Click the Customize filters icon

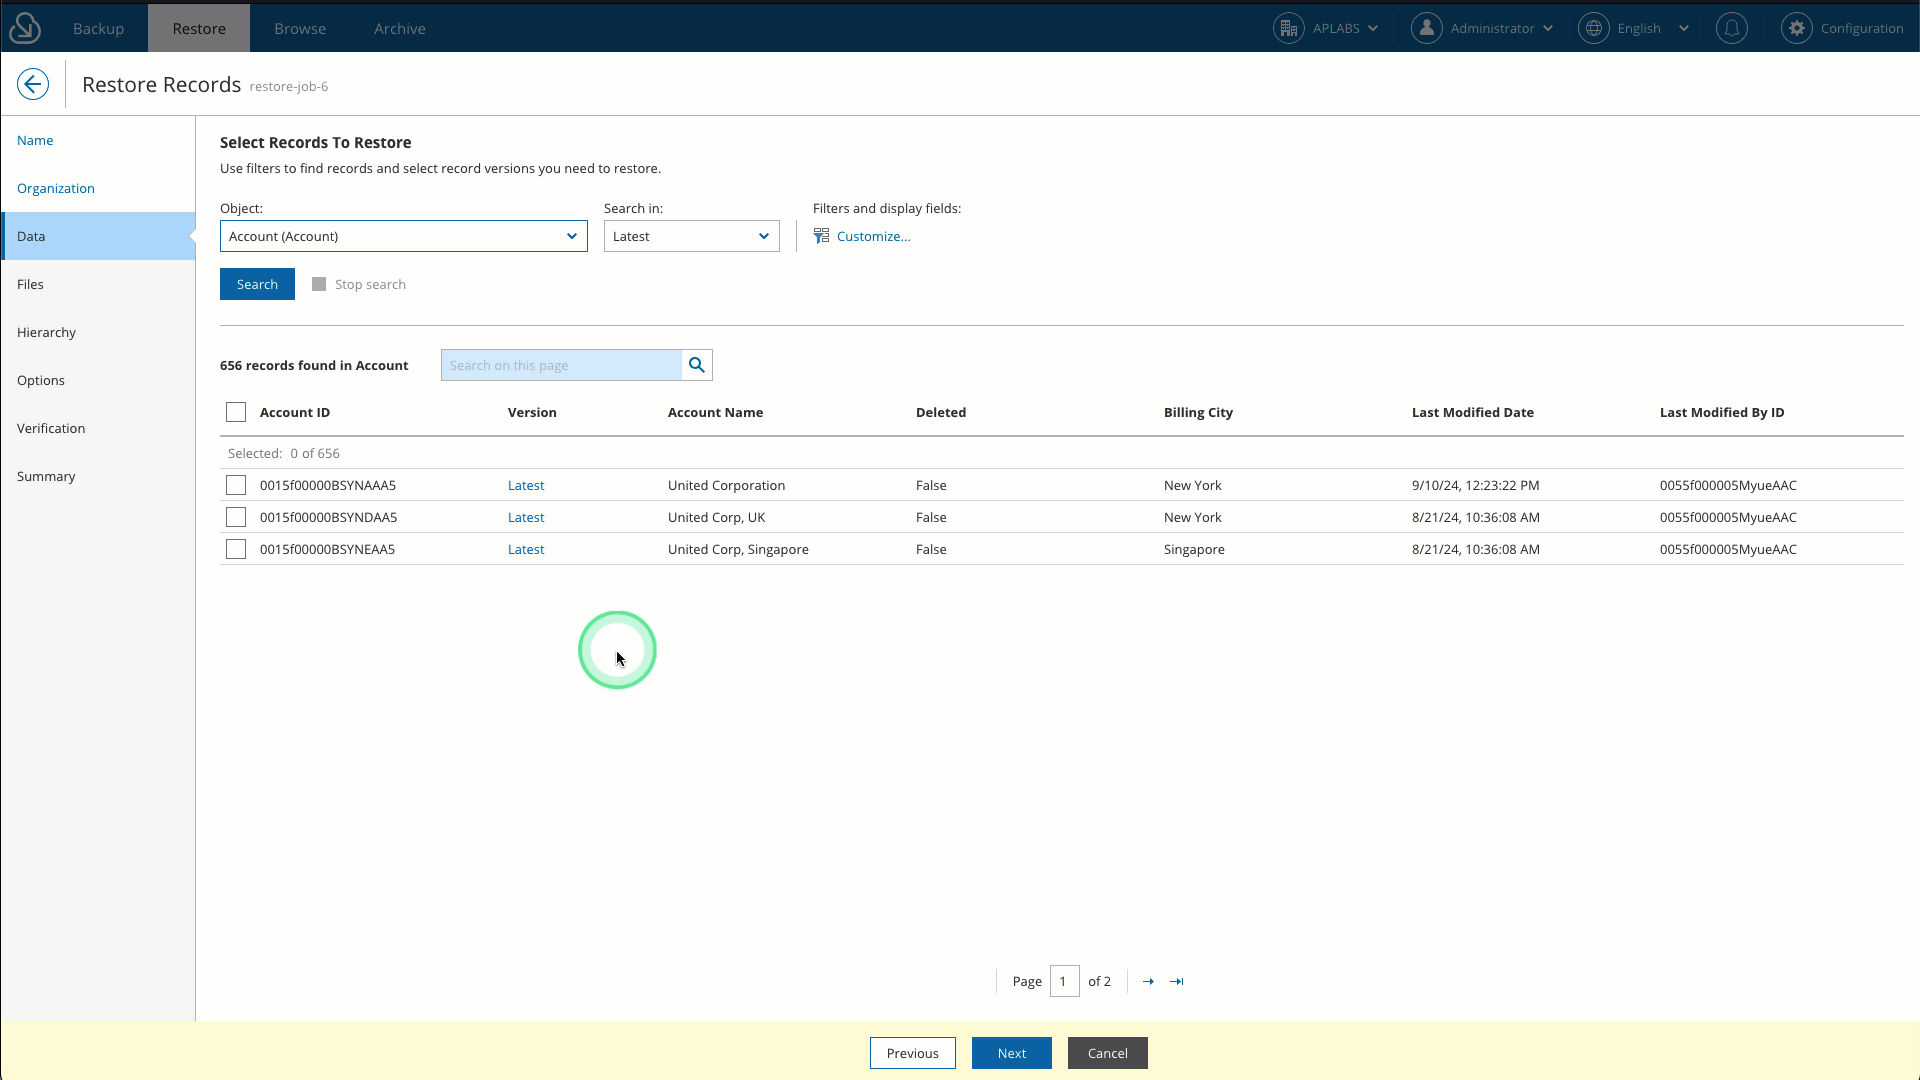[x=821, y=236]
